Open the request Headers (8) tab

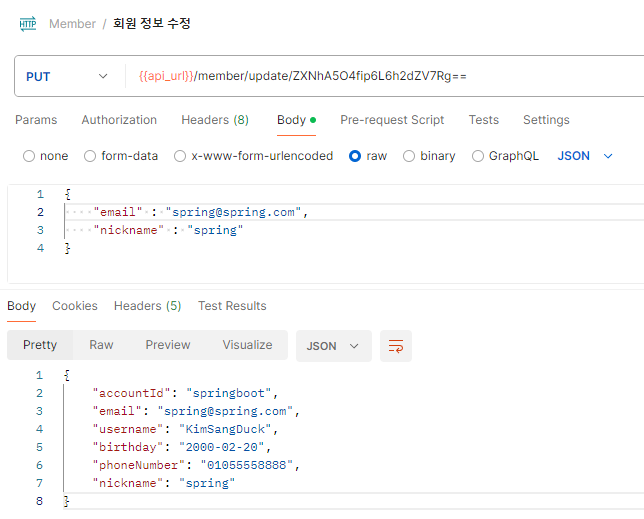tap(215, 120)
